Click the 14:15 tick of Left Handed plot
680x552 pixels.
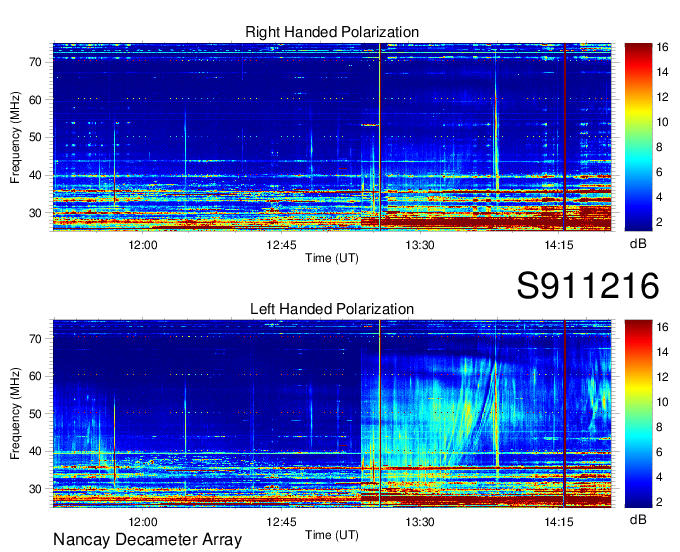[x=559, y=521]
